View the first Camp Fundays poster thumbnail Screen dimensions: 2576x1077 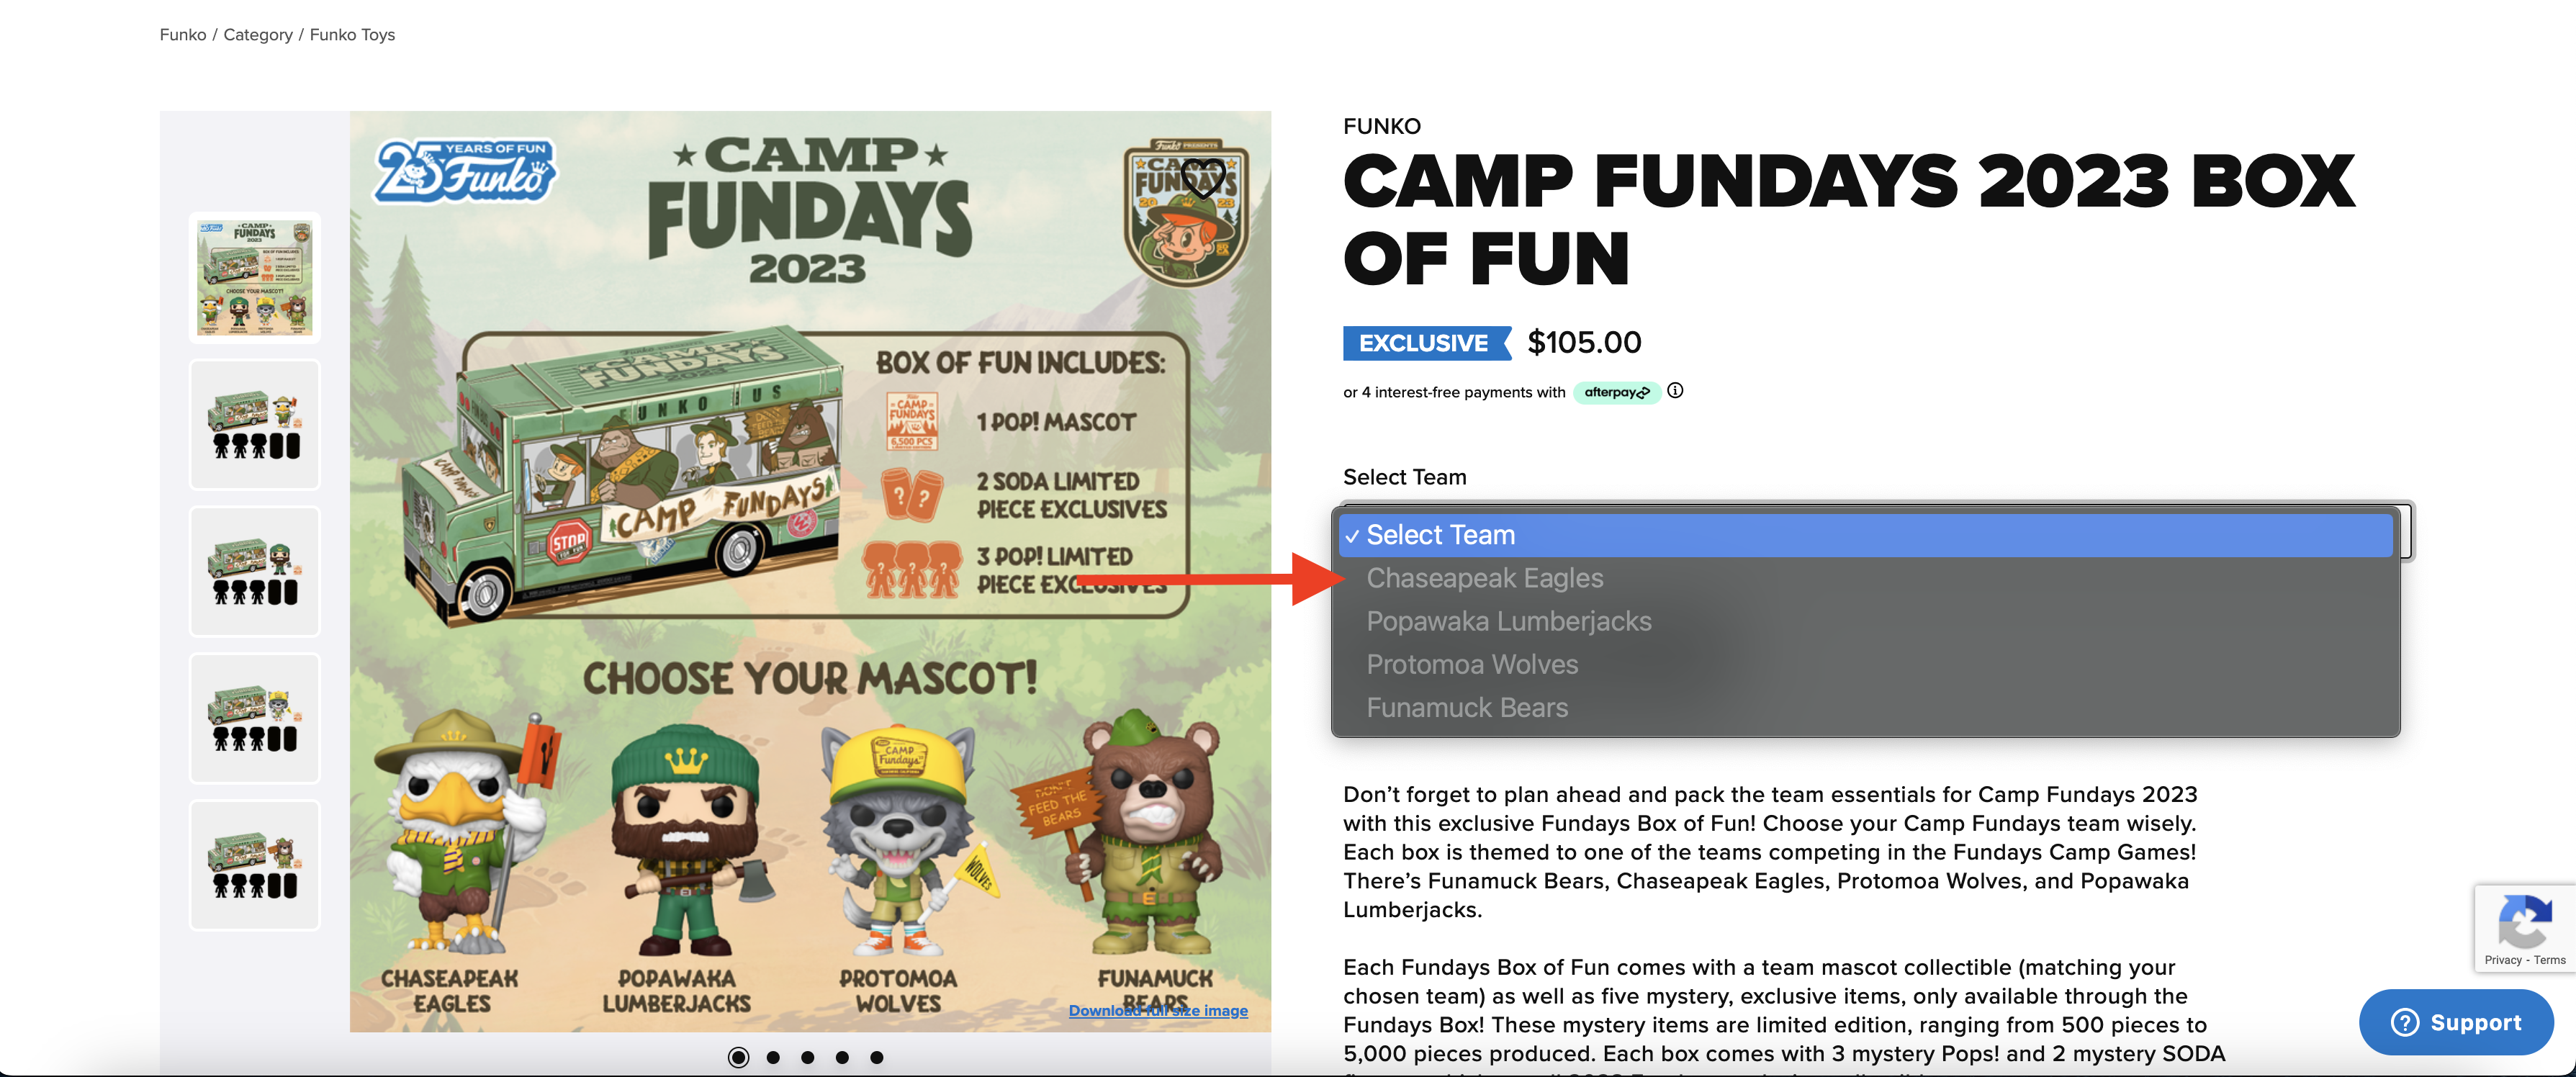(x=255, y=277)
